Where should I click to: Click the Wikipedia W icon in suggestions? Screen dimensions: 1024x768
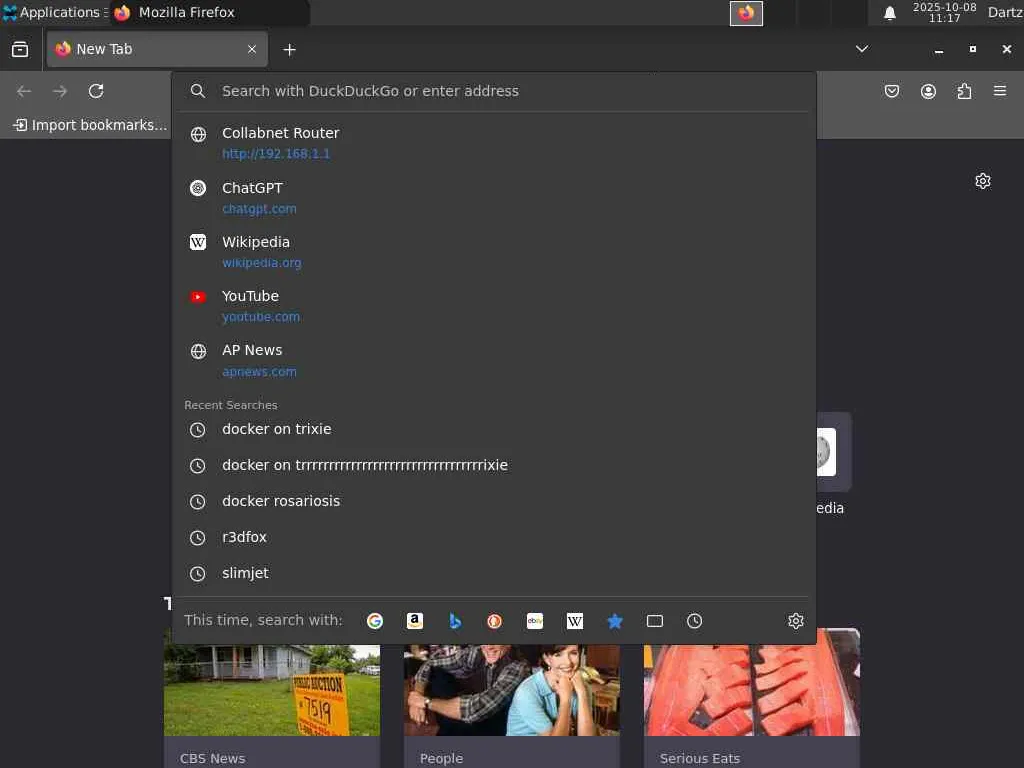tap(198, 242)
